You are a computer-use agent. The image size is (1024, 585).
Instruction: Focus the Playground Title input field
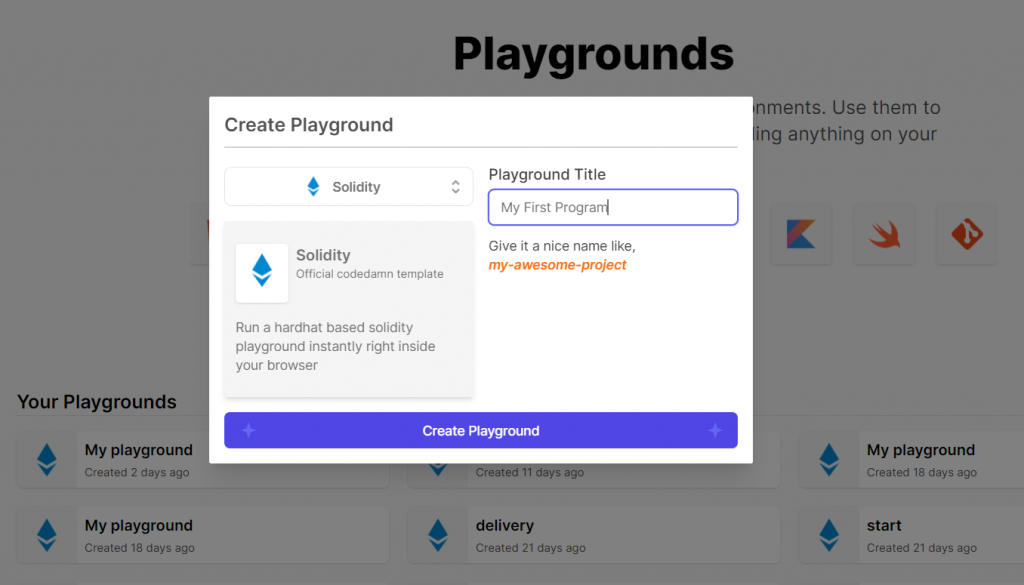click(x=612, y=207)
